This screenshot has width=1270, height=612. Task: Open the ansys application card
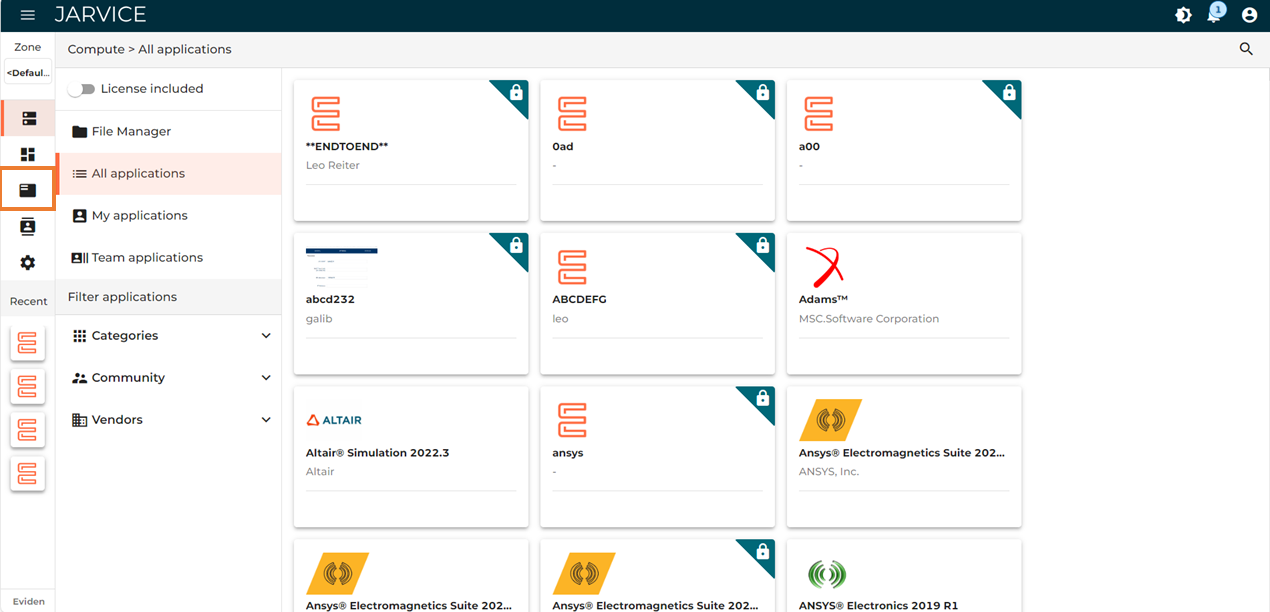(657, 457)
